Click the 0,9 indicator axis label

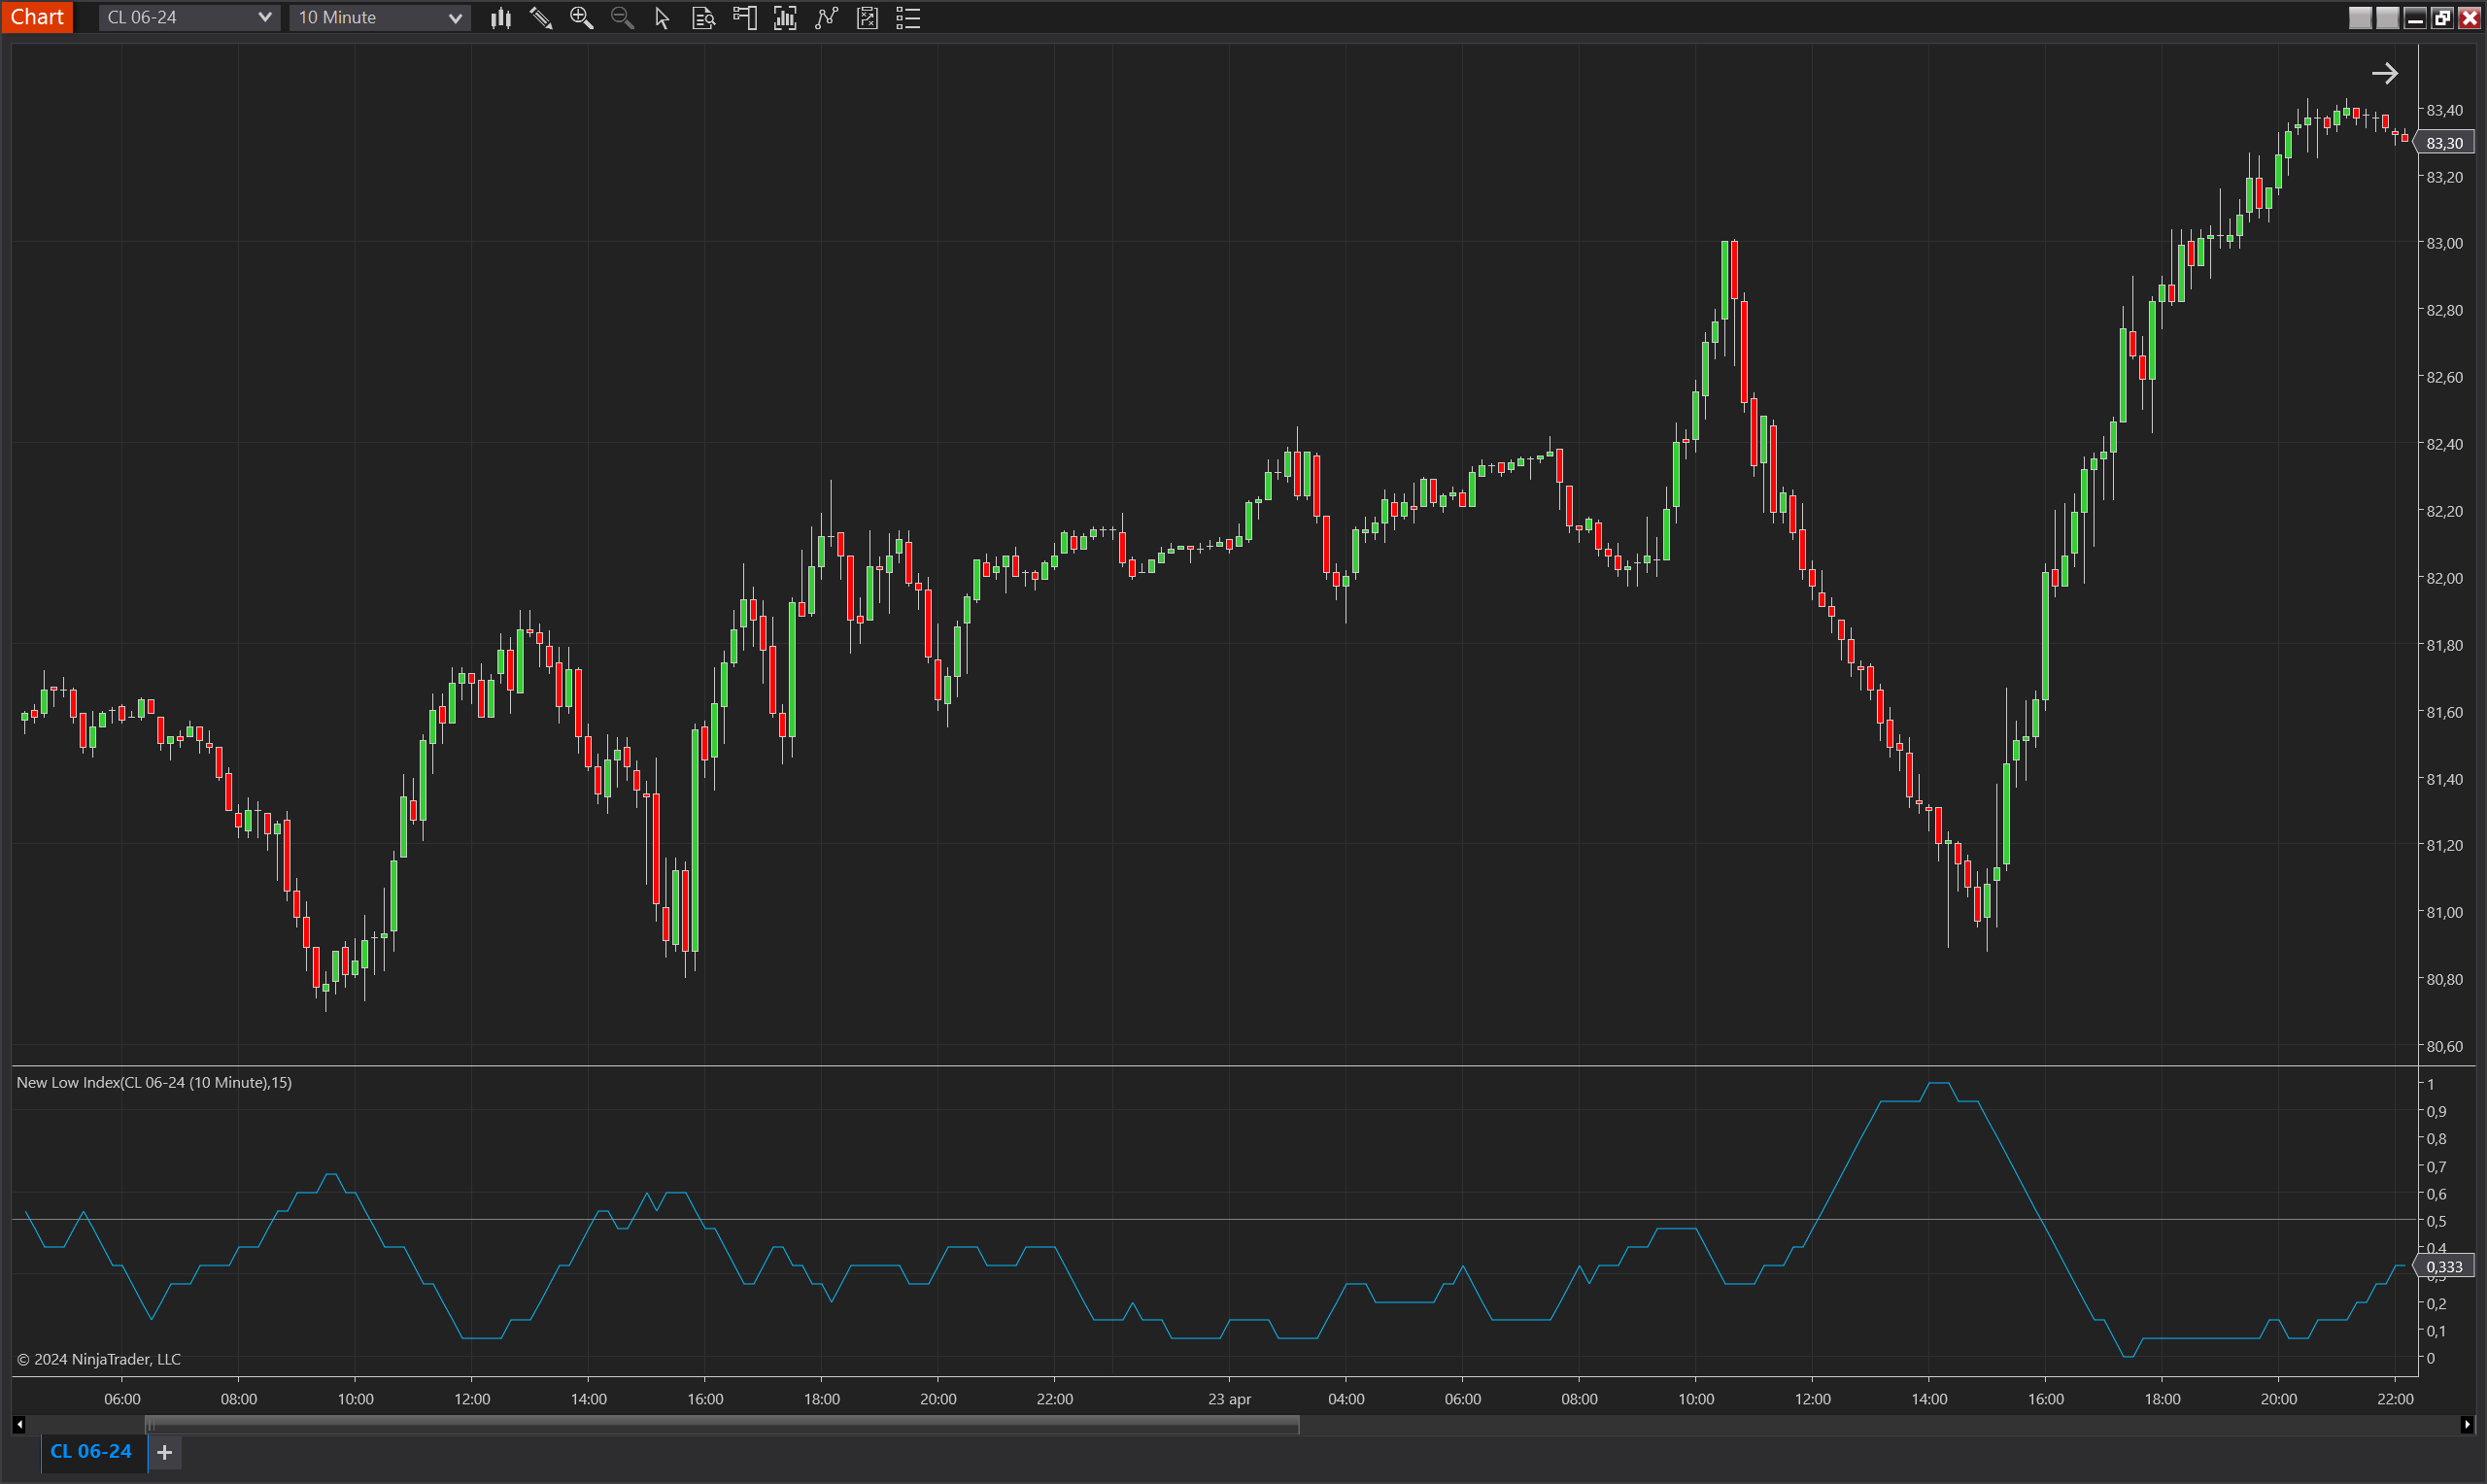(x=2436, y=1111)
